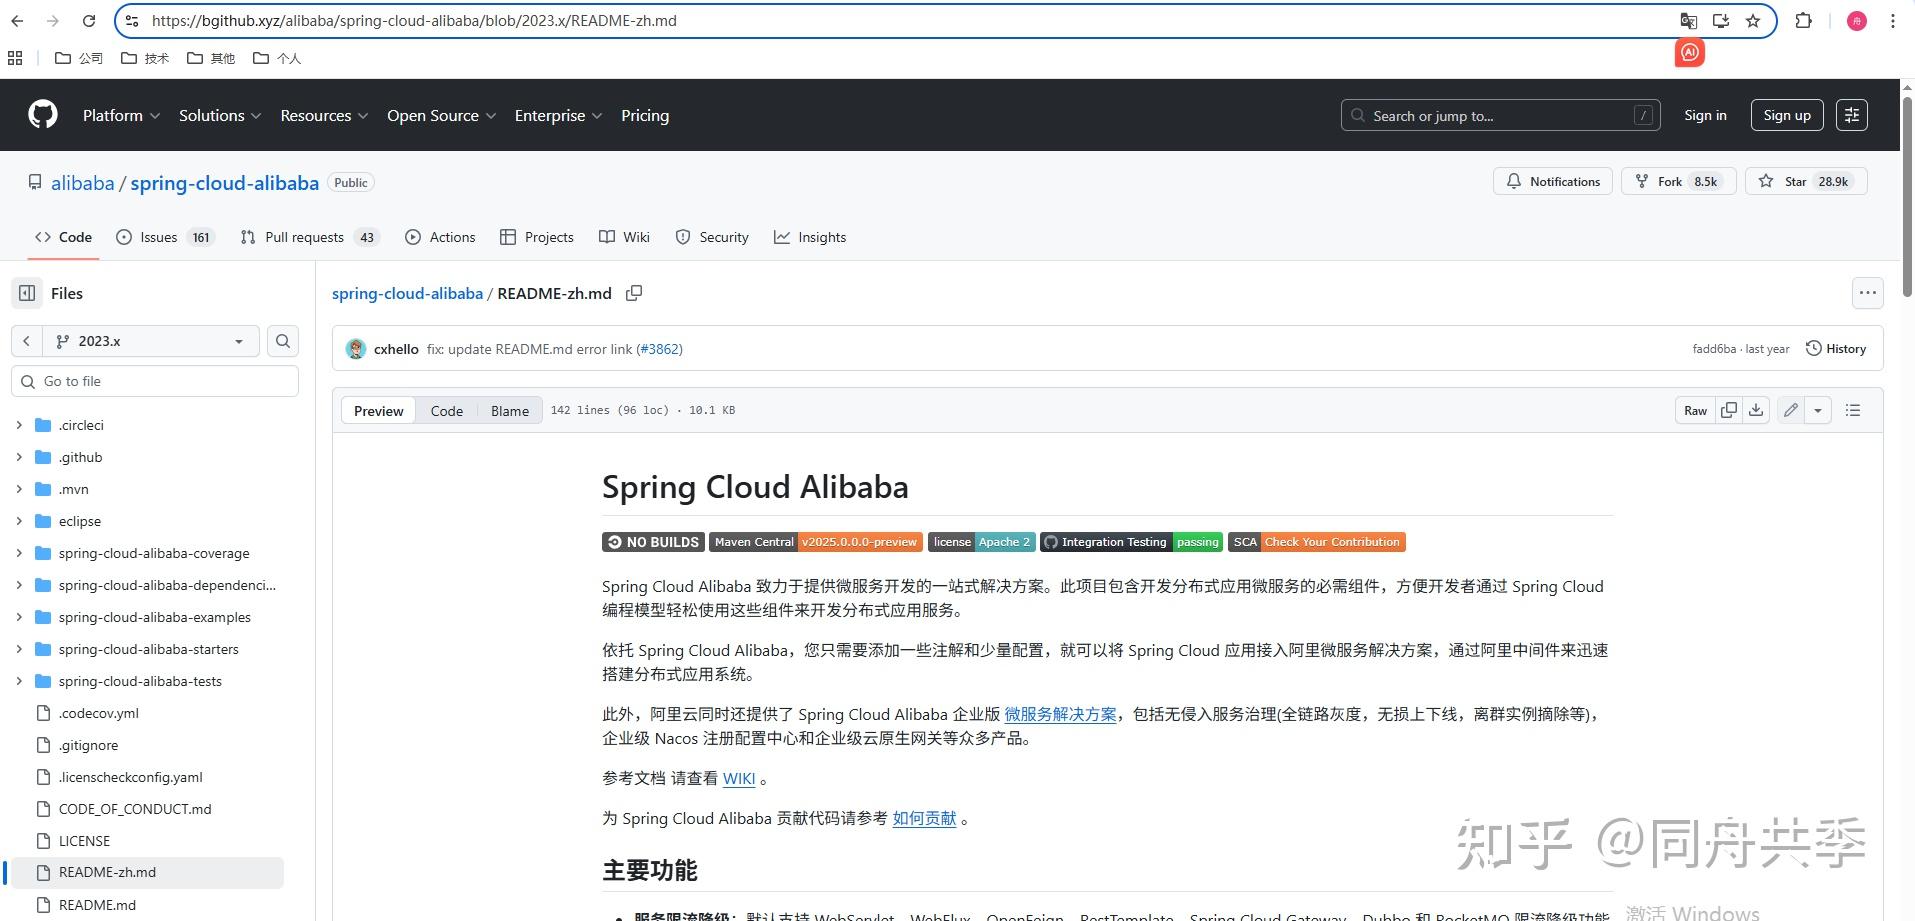Click the Sign up button
Viewport: 1915px width, 921px height.
point(1787,115)
